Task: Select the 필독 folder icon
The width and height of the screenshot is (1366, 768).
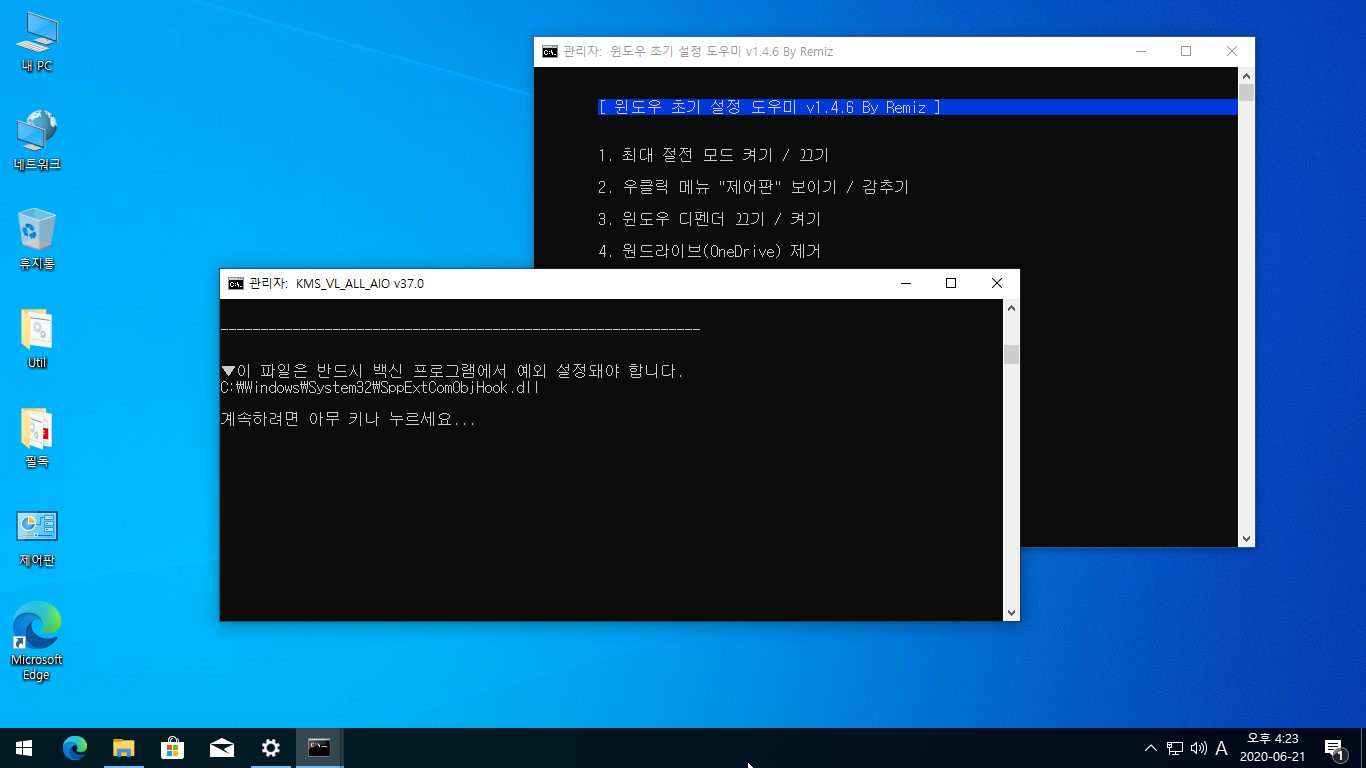Action: click(x=37, y=438)
